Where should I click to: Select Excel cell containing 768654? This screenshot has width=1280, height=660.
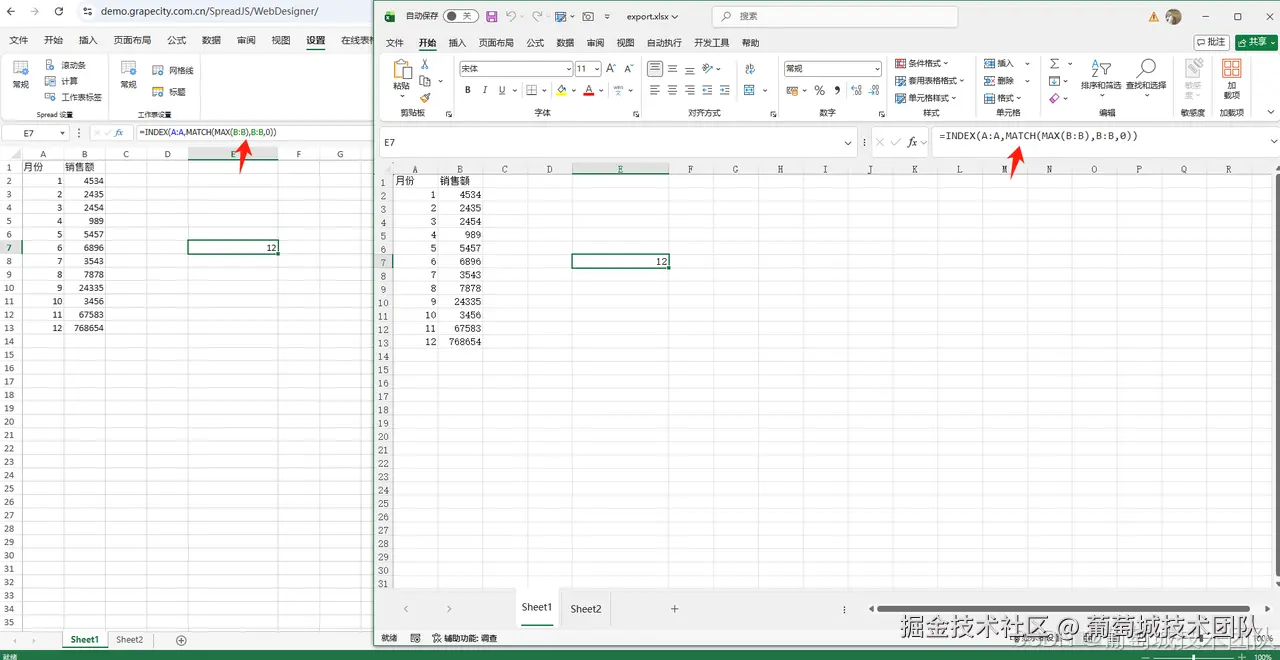point(460,342)
